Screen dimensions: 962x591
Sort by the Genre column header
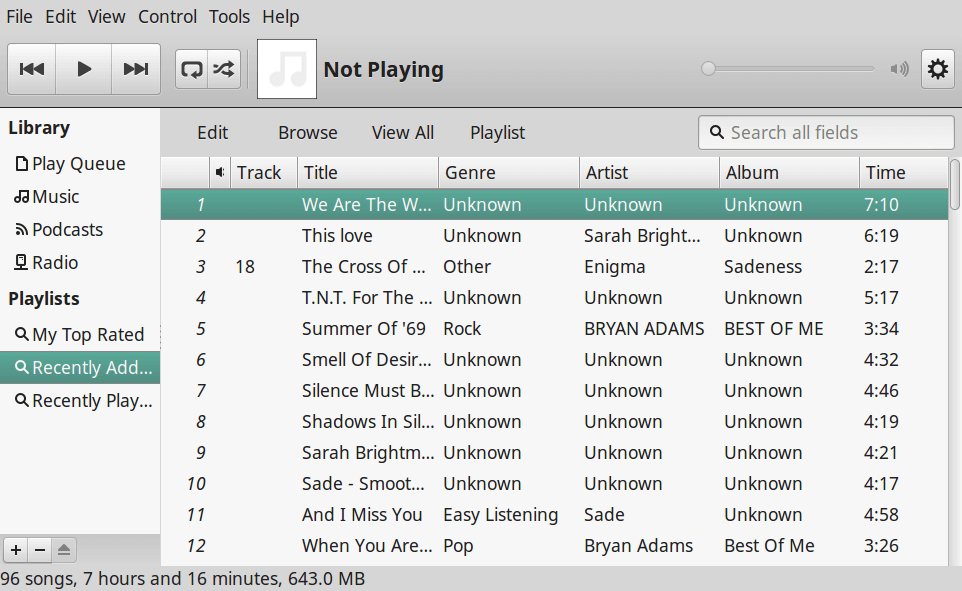point(509,172)
